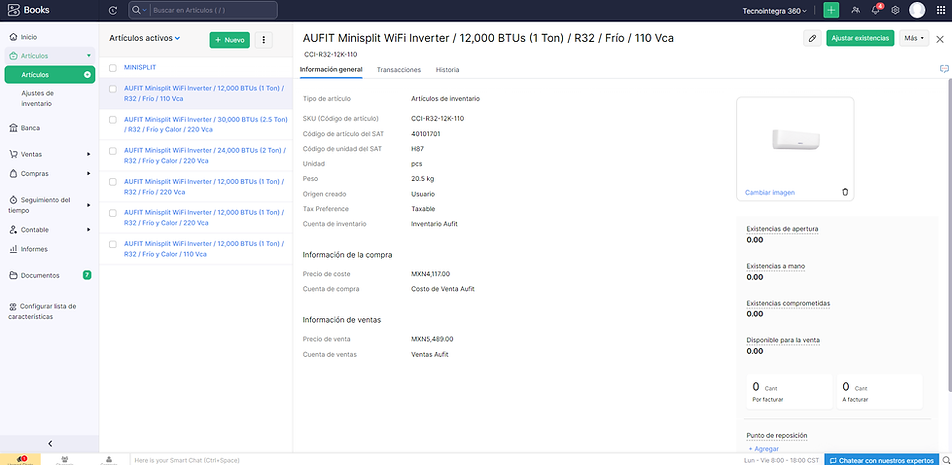Click the details panel vertical scrollbar
The width and height of the screenshot is (952, 465).
[x=949, y=237]
